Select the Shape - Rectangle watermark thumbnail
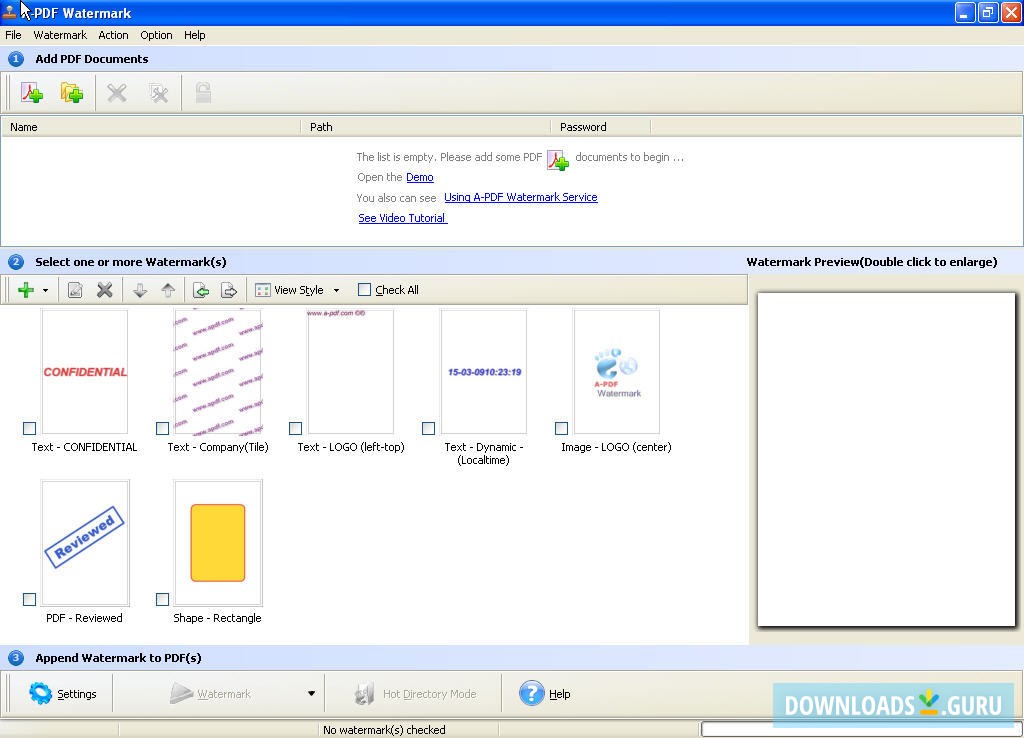This screenshot has width=1024, height=738. click(218, 543)
